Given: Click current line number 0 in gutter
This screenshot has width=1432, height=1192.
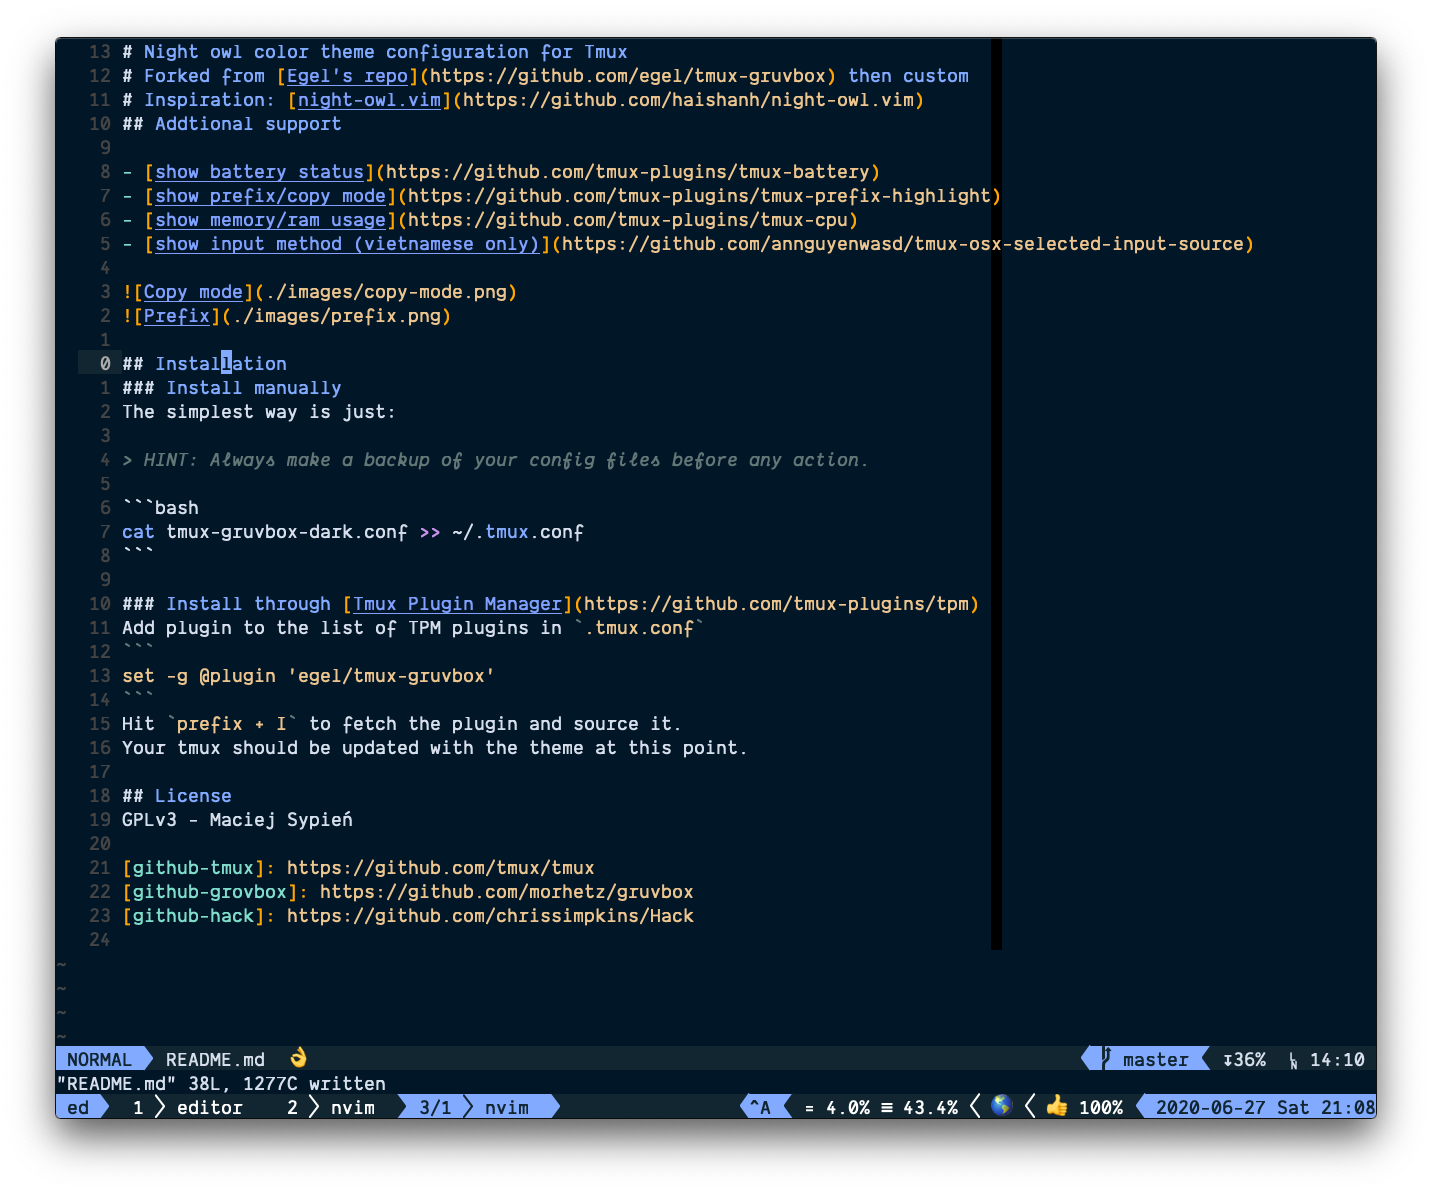Looking at the screenshot, I should point(105,364).
